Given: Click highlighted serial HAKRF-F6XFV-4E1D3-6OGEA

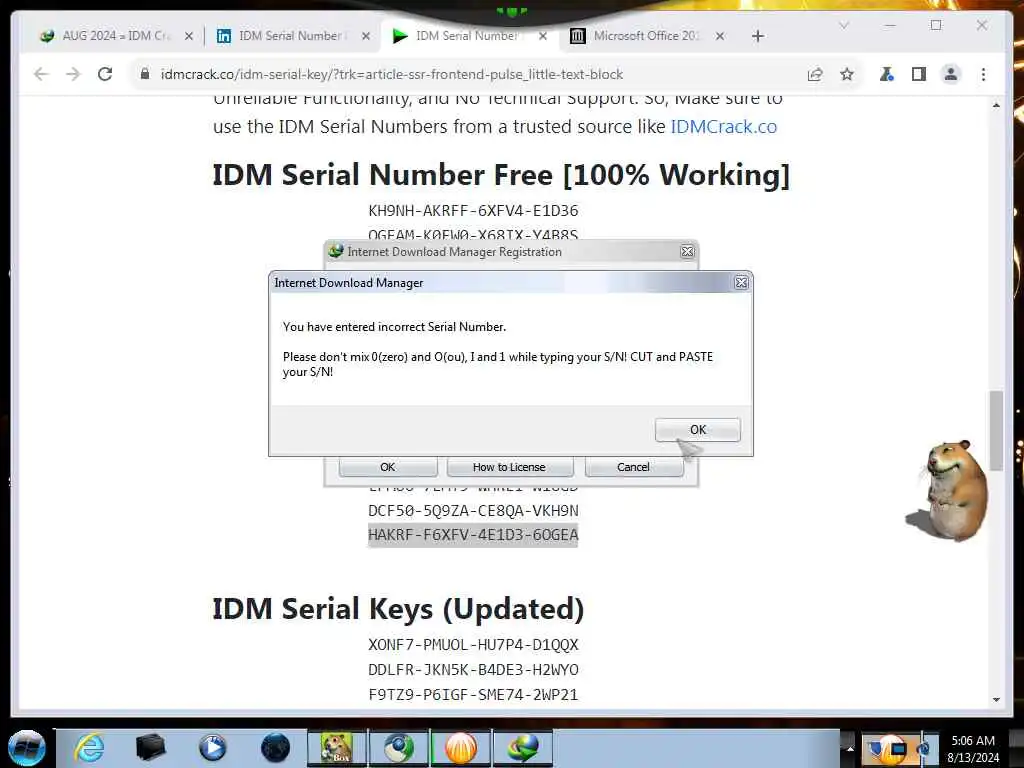Looking at the screenshot, I should coord(473,535).
